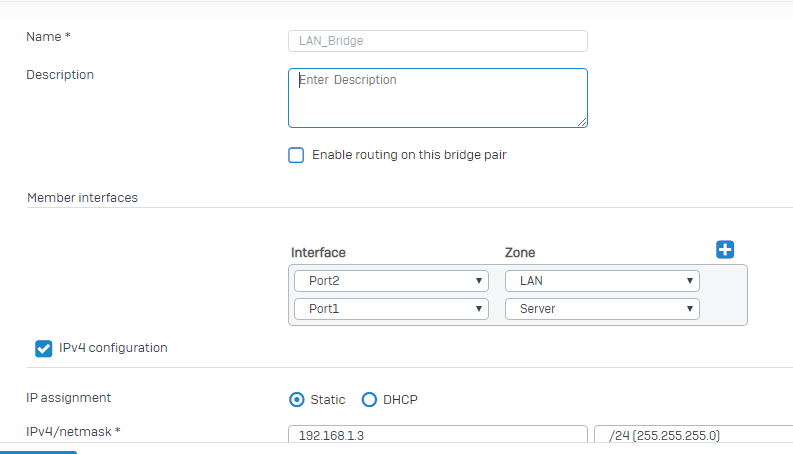Expand the Server zone dropdown
793x454 pixels.
[602, 309]
